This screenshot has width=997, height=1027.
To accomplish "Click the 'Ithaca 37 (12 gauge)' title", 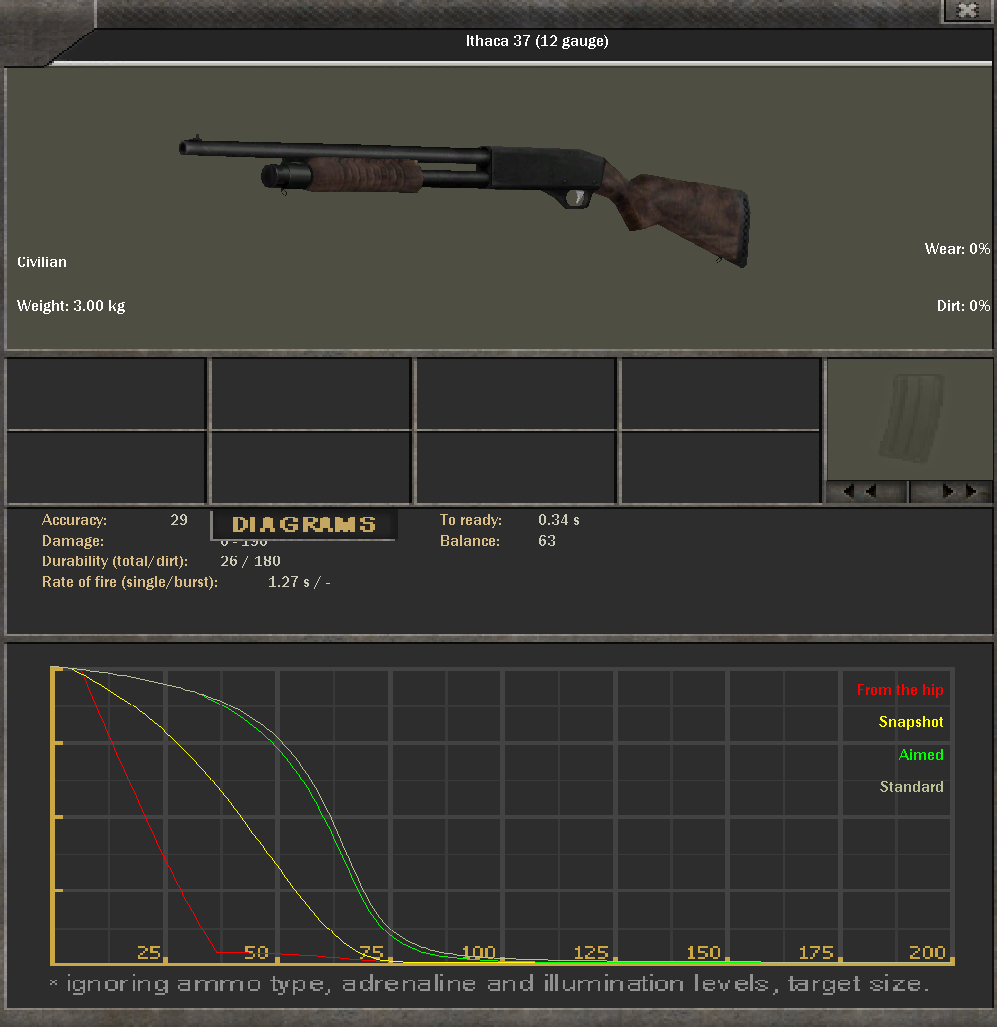I will coord(537,41).
